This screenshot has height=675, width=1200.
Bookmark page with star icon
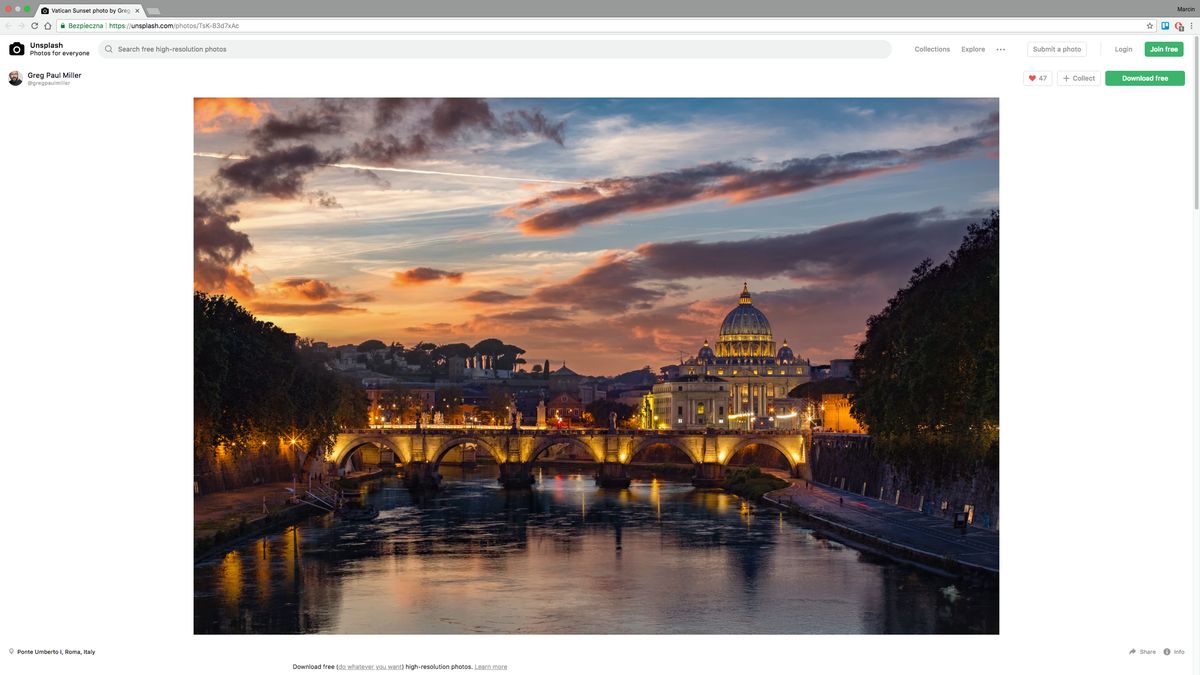coord(1150,26)
